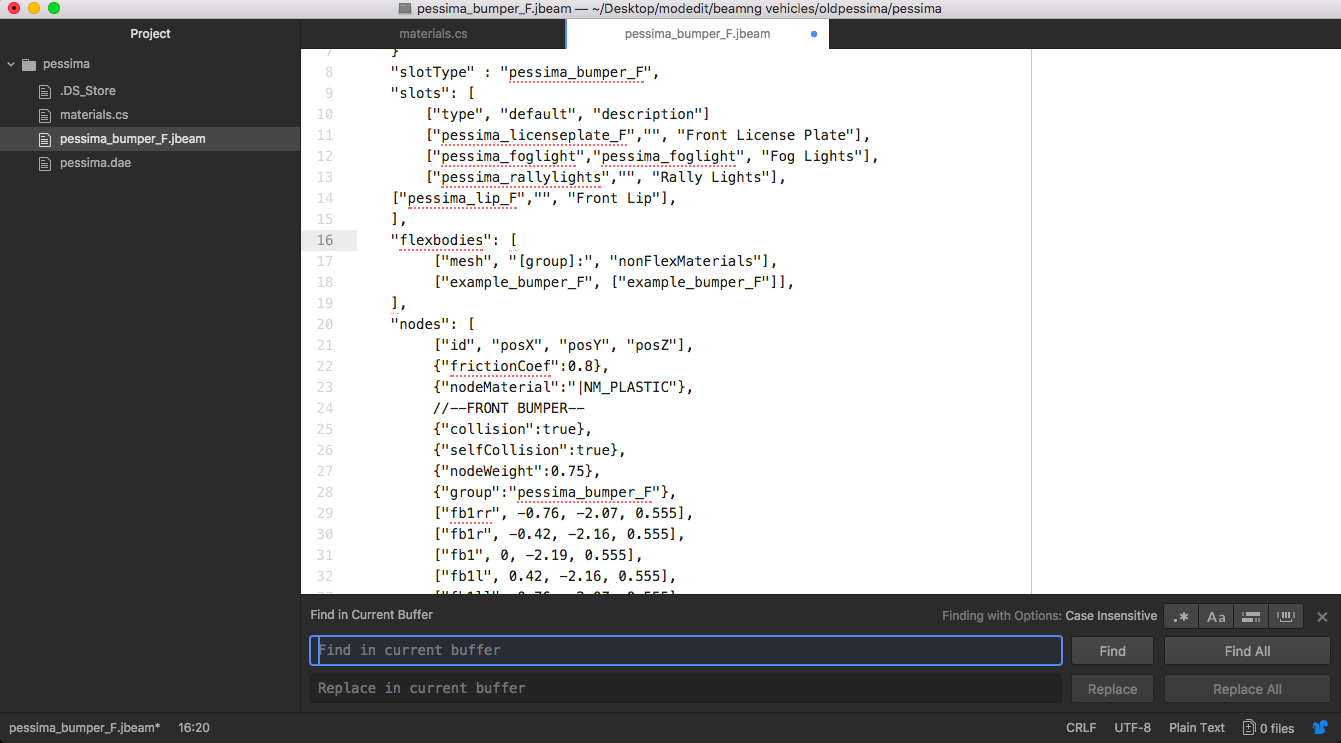Screen dimensions: 1341x743
Task: Click line number 16 in the gutter
Action: 325,240
